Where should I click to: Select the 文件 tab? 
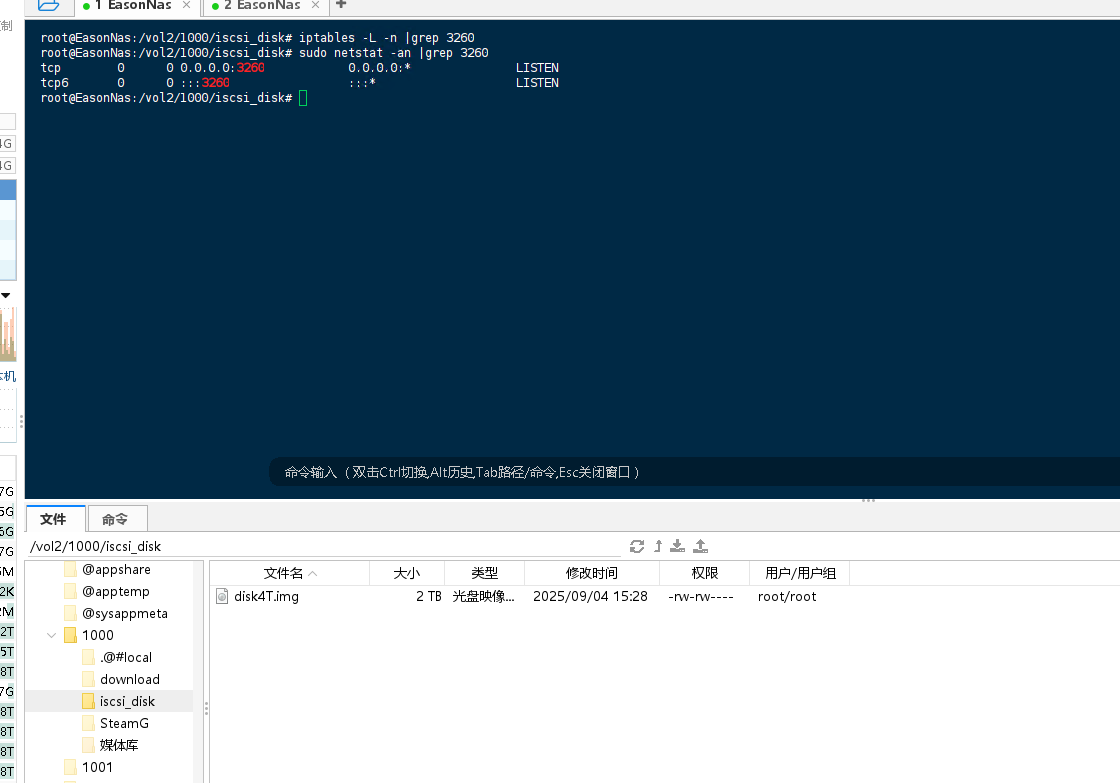click(55, 519)
